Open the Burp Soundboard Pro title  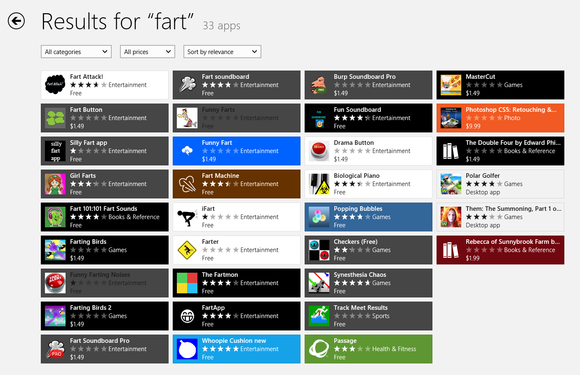point(364,77)
